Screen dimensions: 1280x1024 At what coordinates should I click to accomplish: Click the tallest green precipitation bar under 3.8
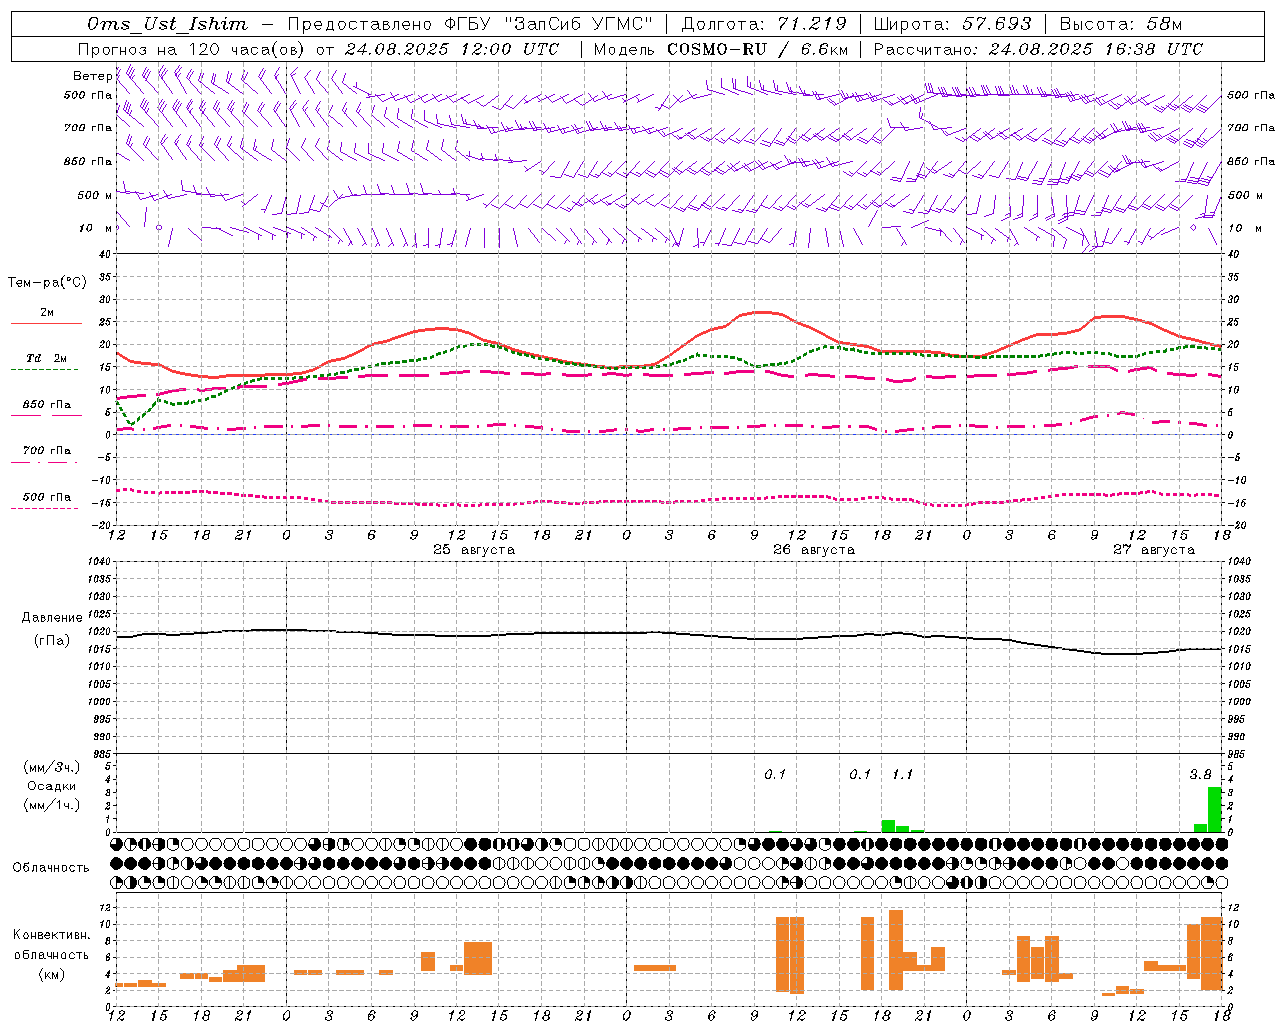click(x=1215, y=810)
